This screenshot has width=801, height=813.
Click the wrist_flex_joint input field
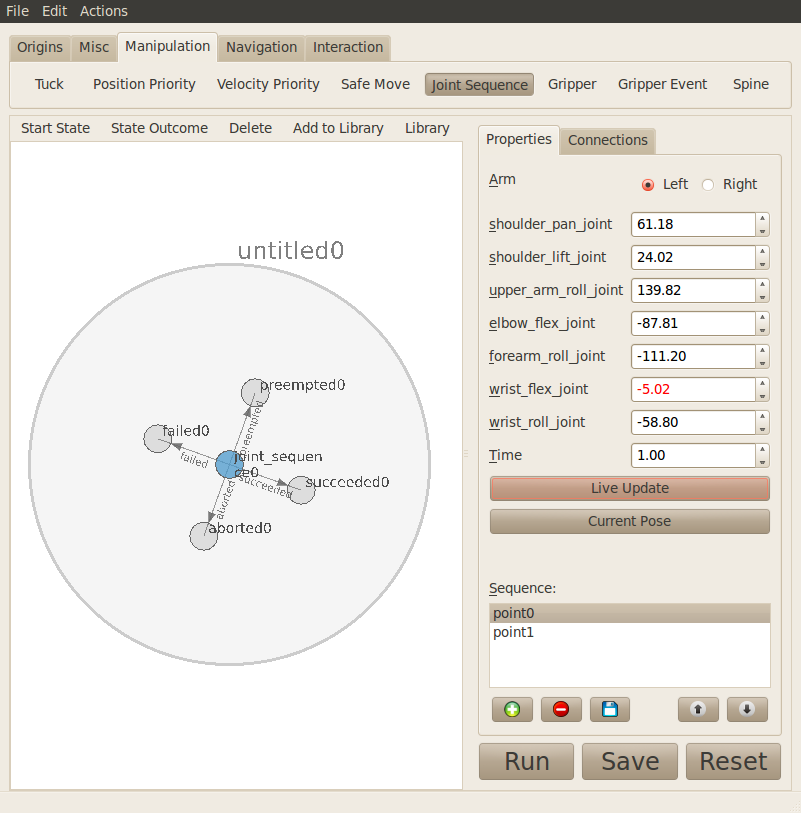coord(692,389)
